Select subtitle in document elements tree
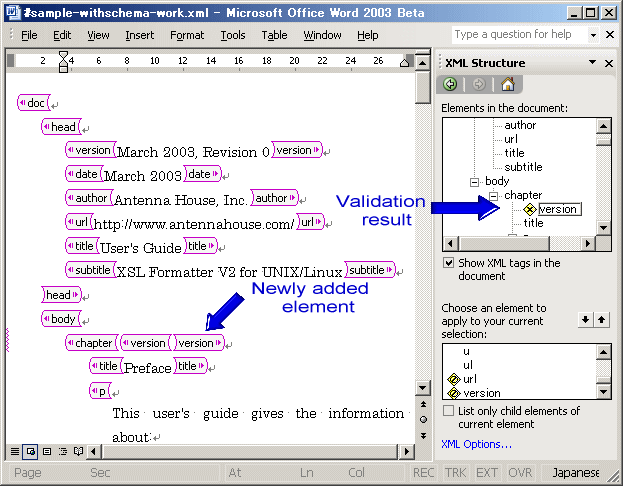Image resolution: width=623 pixels, height=486 pixels. 523,167
